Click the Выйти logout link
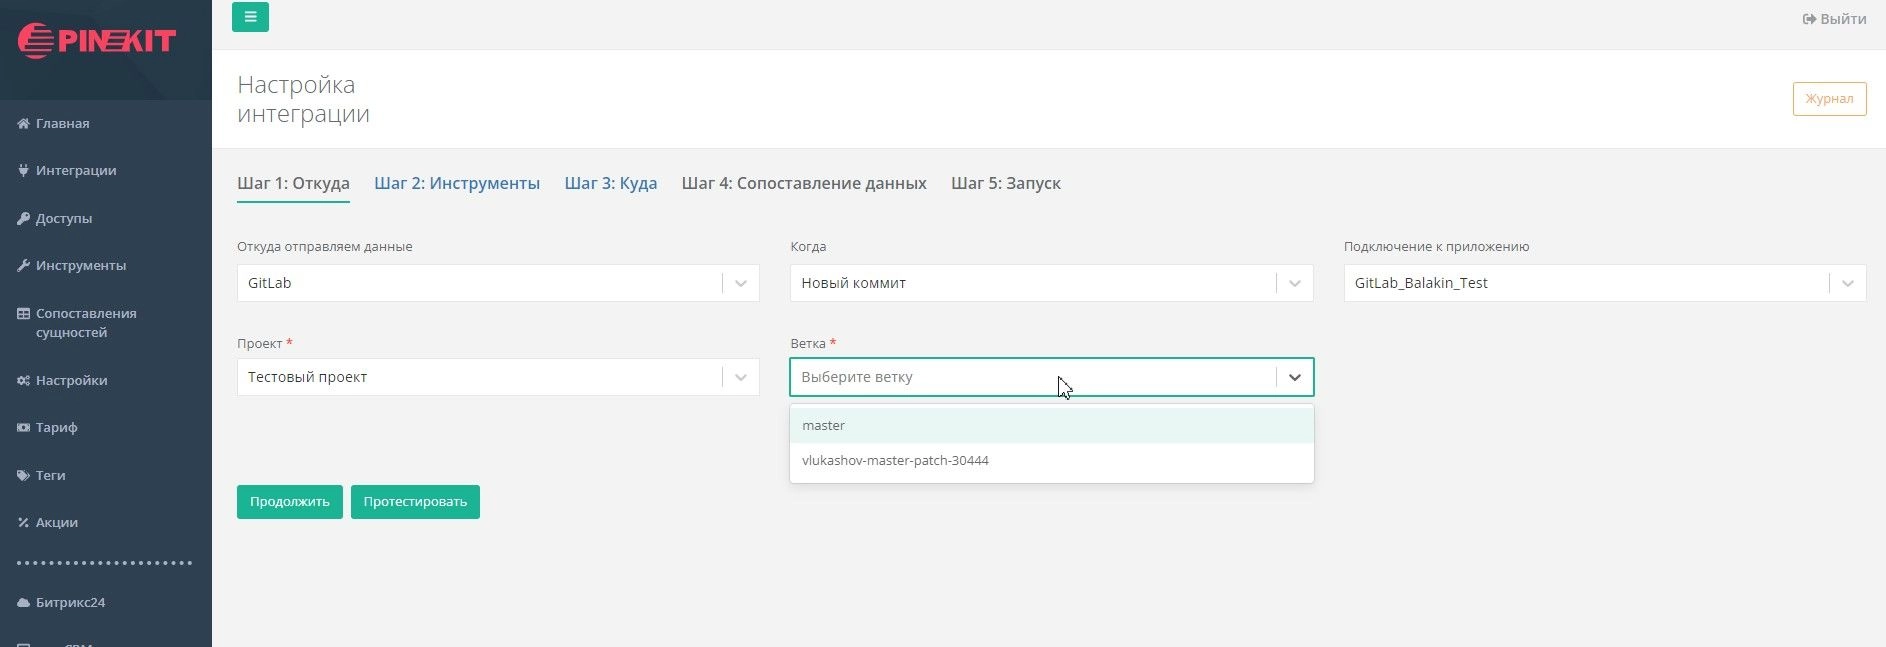1886x647 pixels. (x=1834, y=19)
